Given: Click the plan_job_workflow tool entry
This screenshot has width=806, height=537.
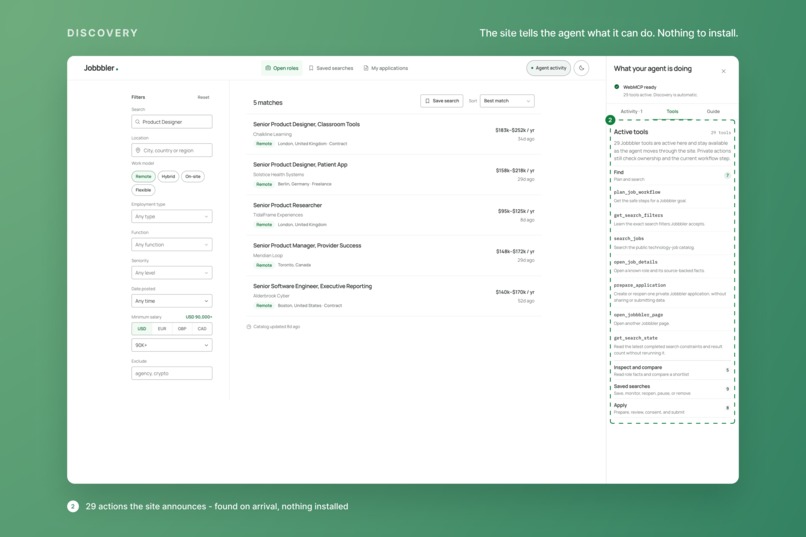Looking at the screenshot, I should pyautogui.click(x=672, y=196).
